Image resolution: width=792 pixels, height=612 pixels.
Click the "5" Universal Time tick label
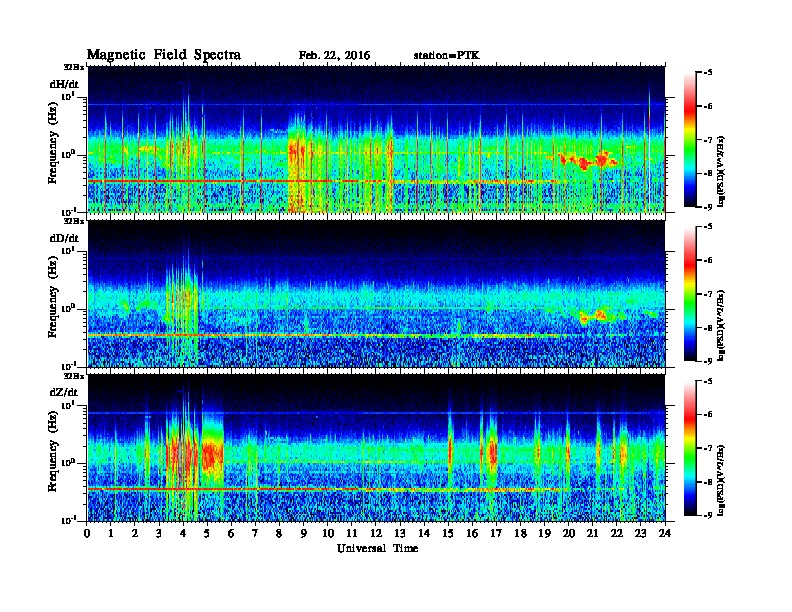click(x=207, y=533)
